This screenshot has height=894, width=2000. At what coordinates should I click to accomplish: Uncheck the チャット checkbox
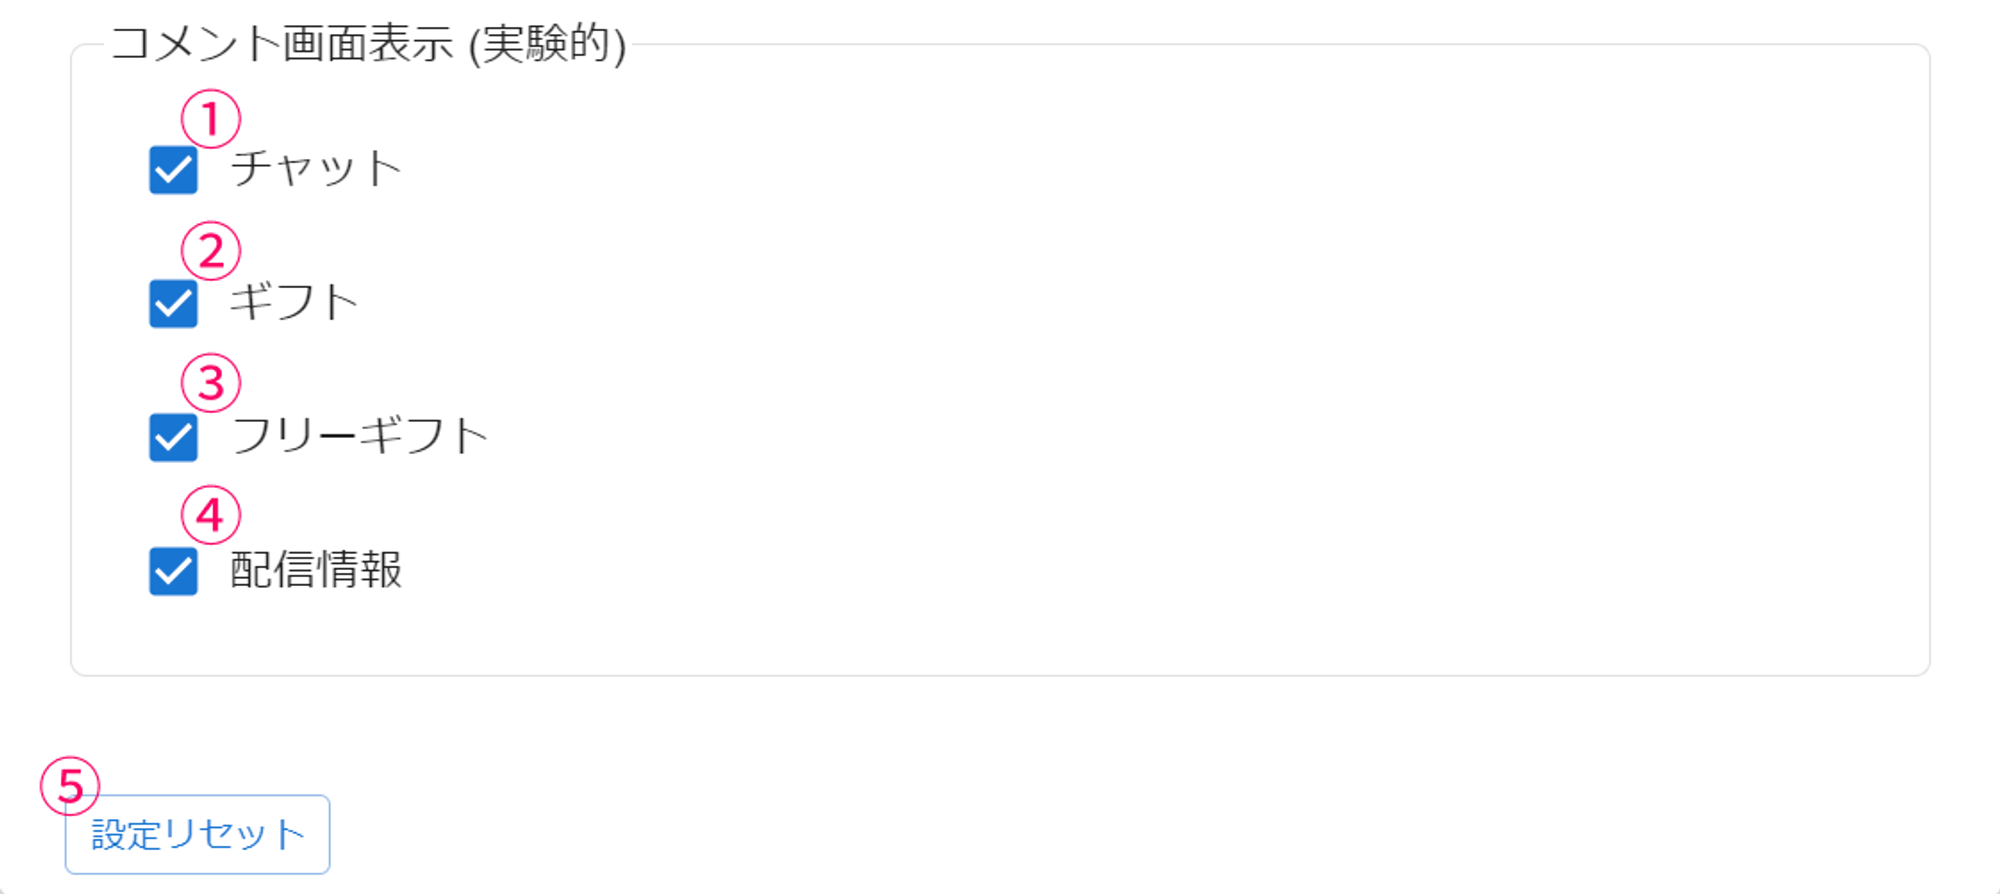[173, 170]
